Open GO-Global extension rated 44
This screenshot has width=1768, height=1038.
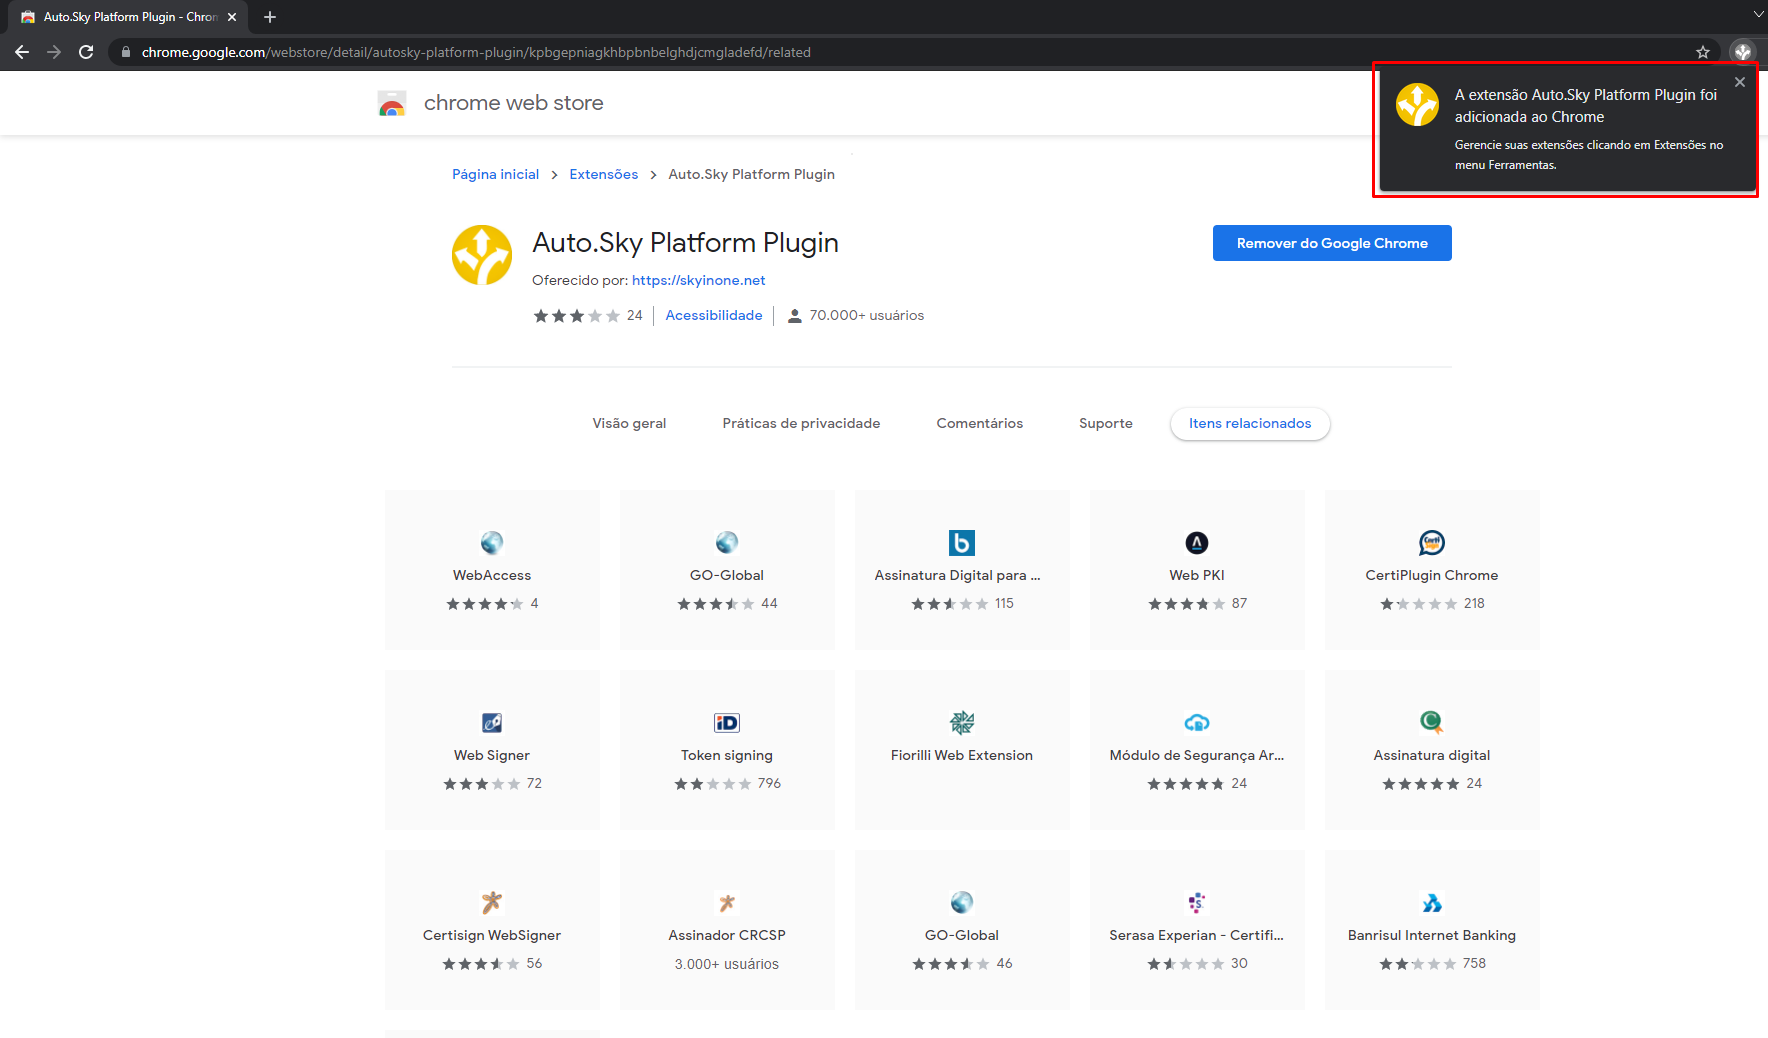(x=727, y=542)
